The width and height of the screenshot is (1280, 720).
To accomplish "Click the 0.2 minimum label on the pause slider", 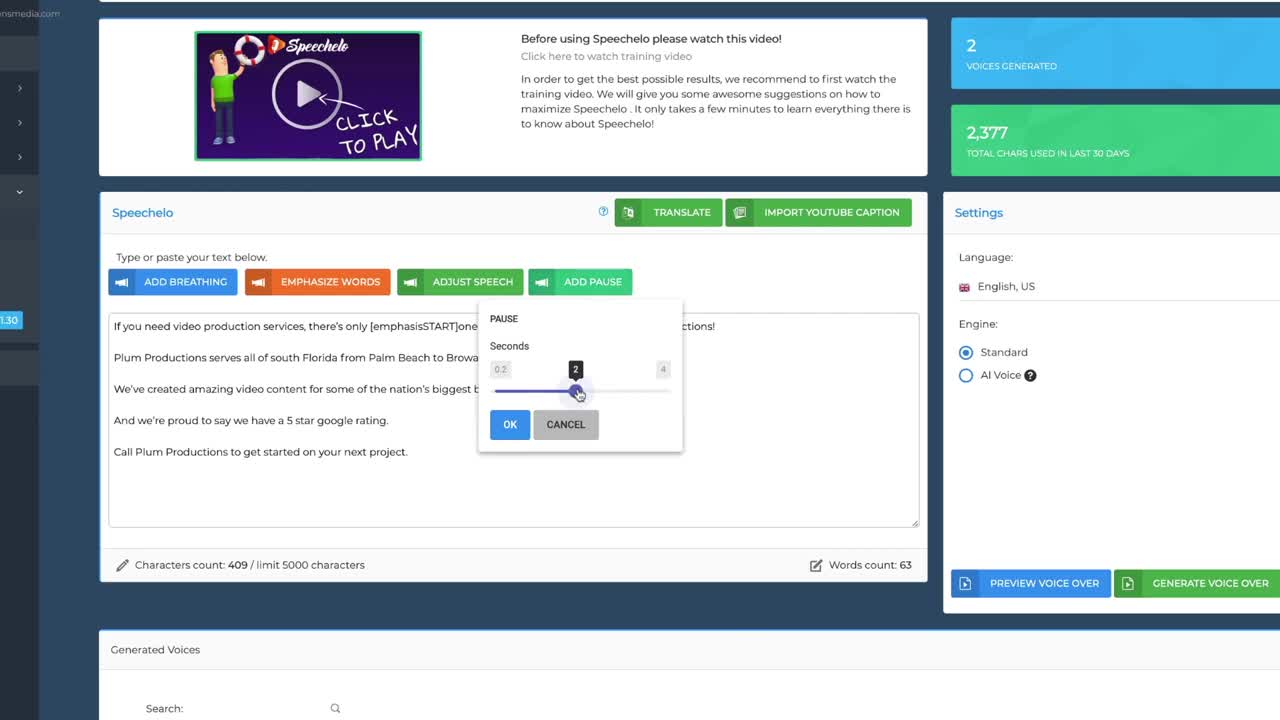I will [x=500, y=369].
